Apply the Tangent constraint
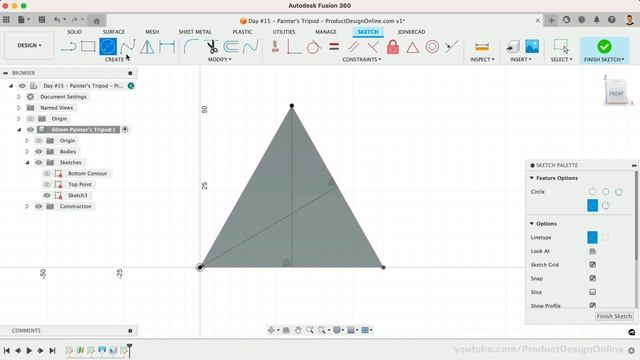 pos(313,47)
